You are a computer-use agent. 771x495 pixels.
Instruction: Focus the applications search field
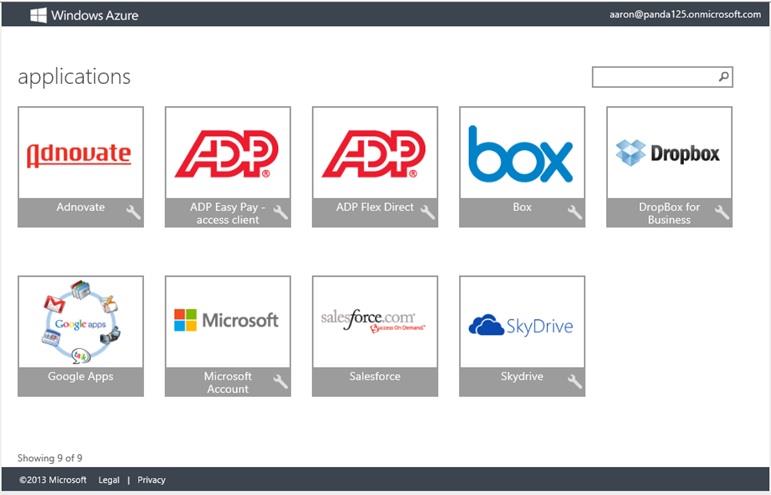point(662,77)
